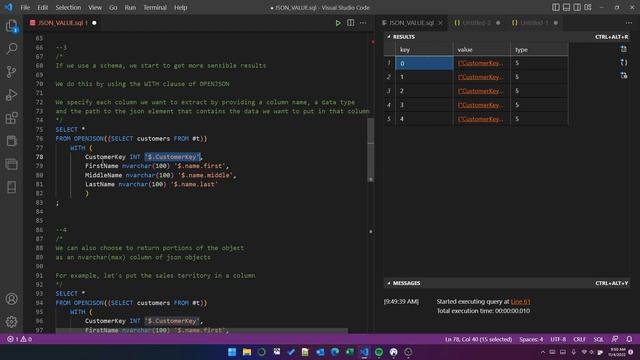Open the File menu
Viewport: 640px width, 360px height.
click(x=25, y=7)
